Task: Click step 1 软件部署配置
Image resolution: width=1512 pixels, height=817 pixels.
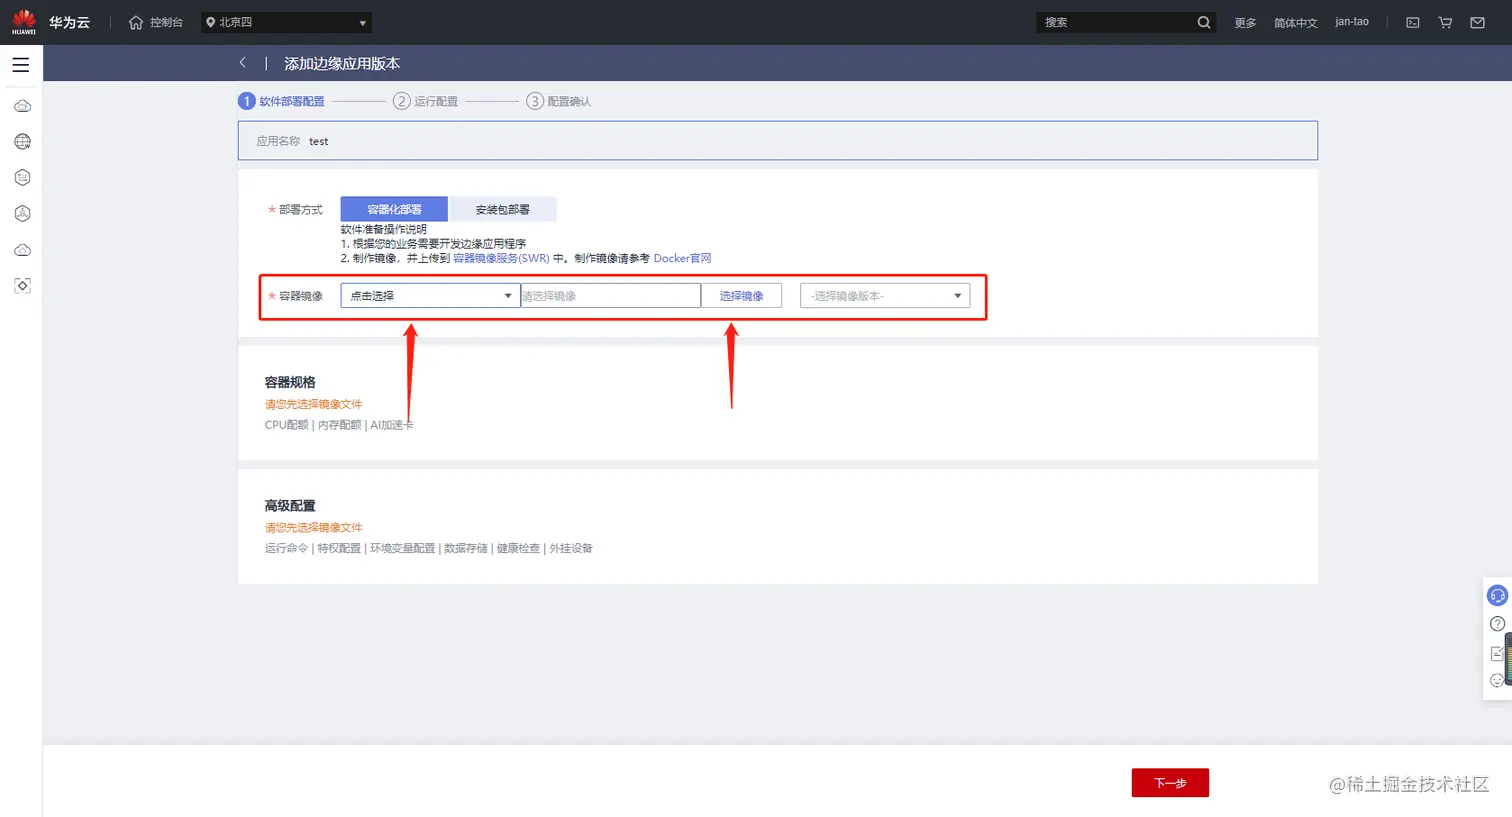Action: coord(282,101)
